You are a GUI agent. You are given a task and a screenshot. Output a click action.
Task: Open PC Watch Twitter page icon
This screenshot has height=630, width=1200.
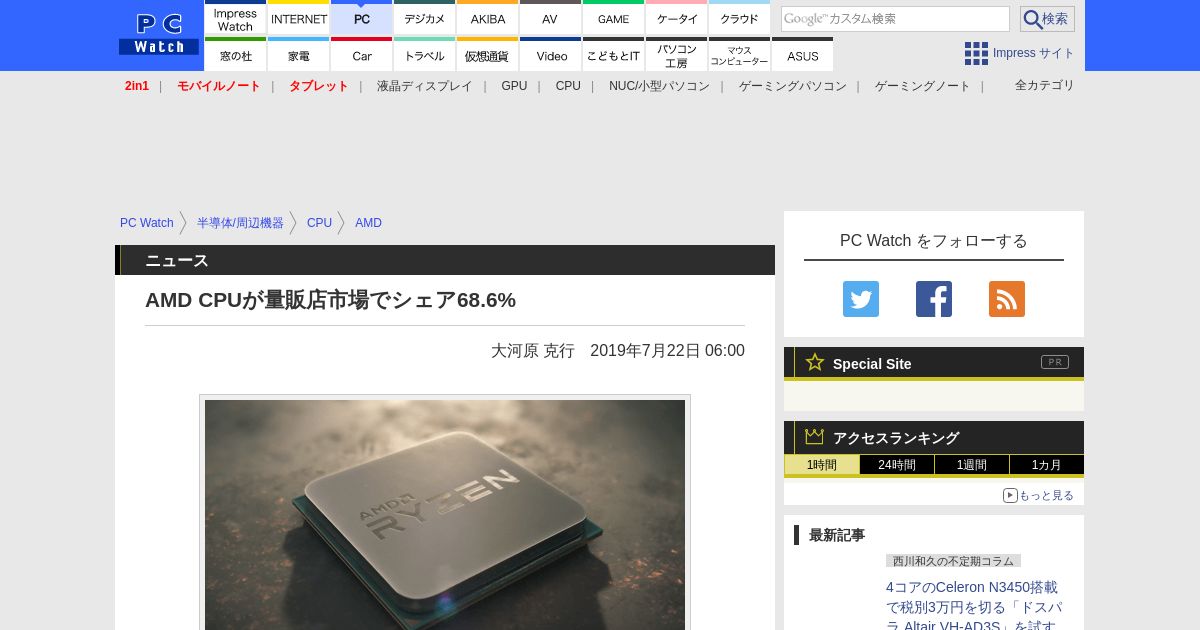(x=861, y=299)
